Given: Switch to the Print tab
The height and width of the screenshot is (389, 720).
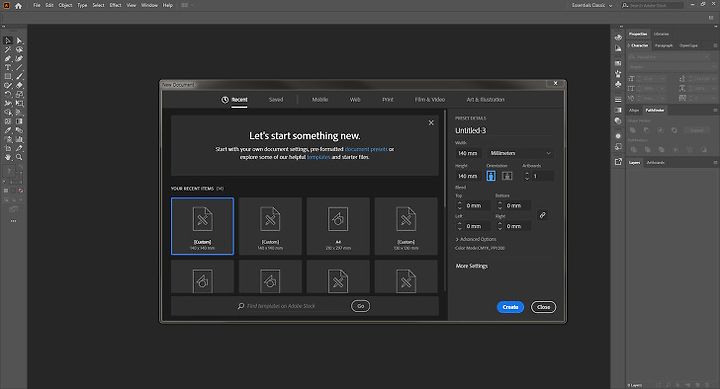Looking at the screenshot, I should [388, 100].
